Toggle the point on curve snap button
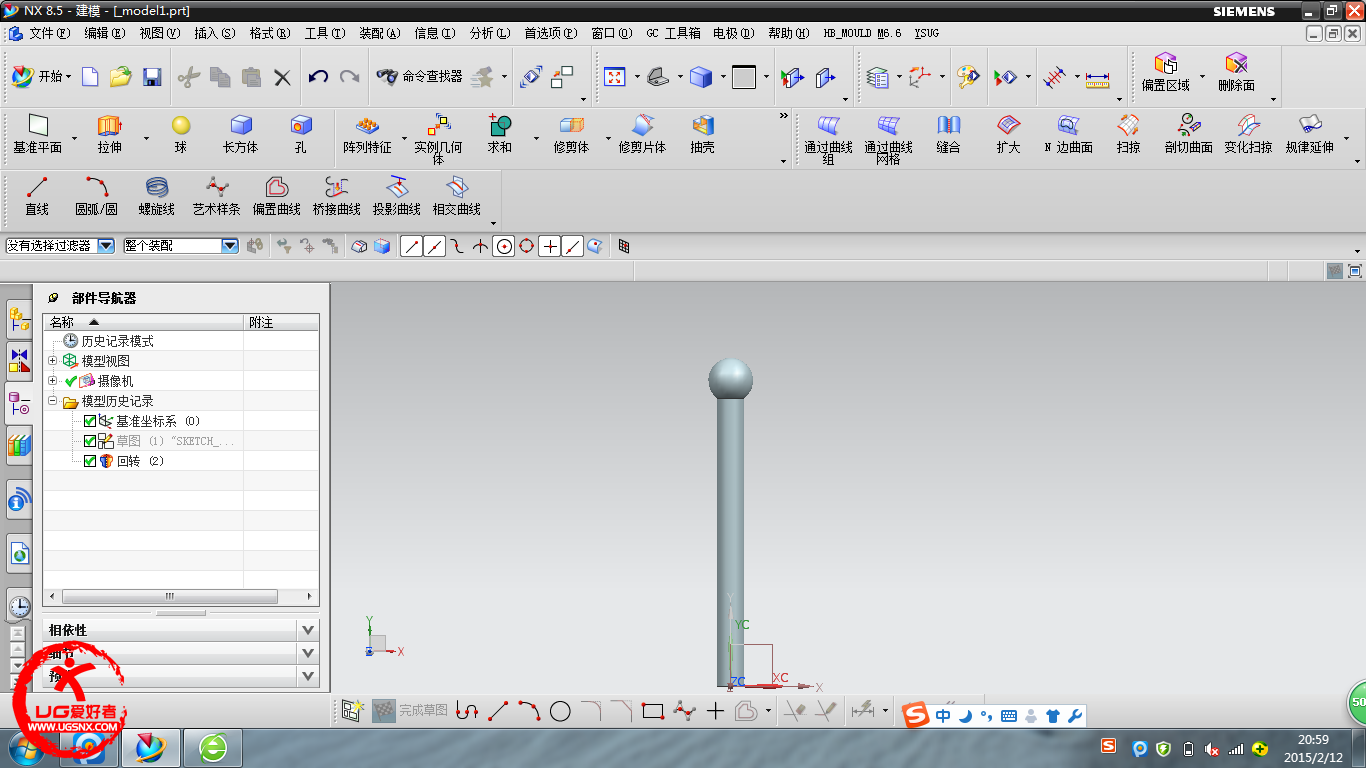This screenshot has height=768, width=1366. pos(572,246)
